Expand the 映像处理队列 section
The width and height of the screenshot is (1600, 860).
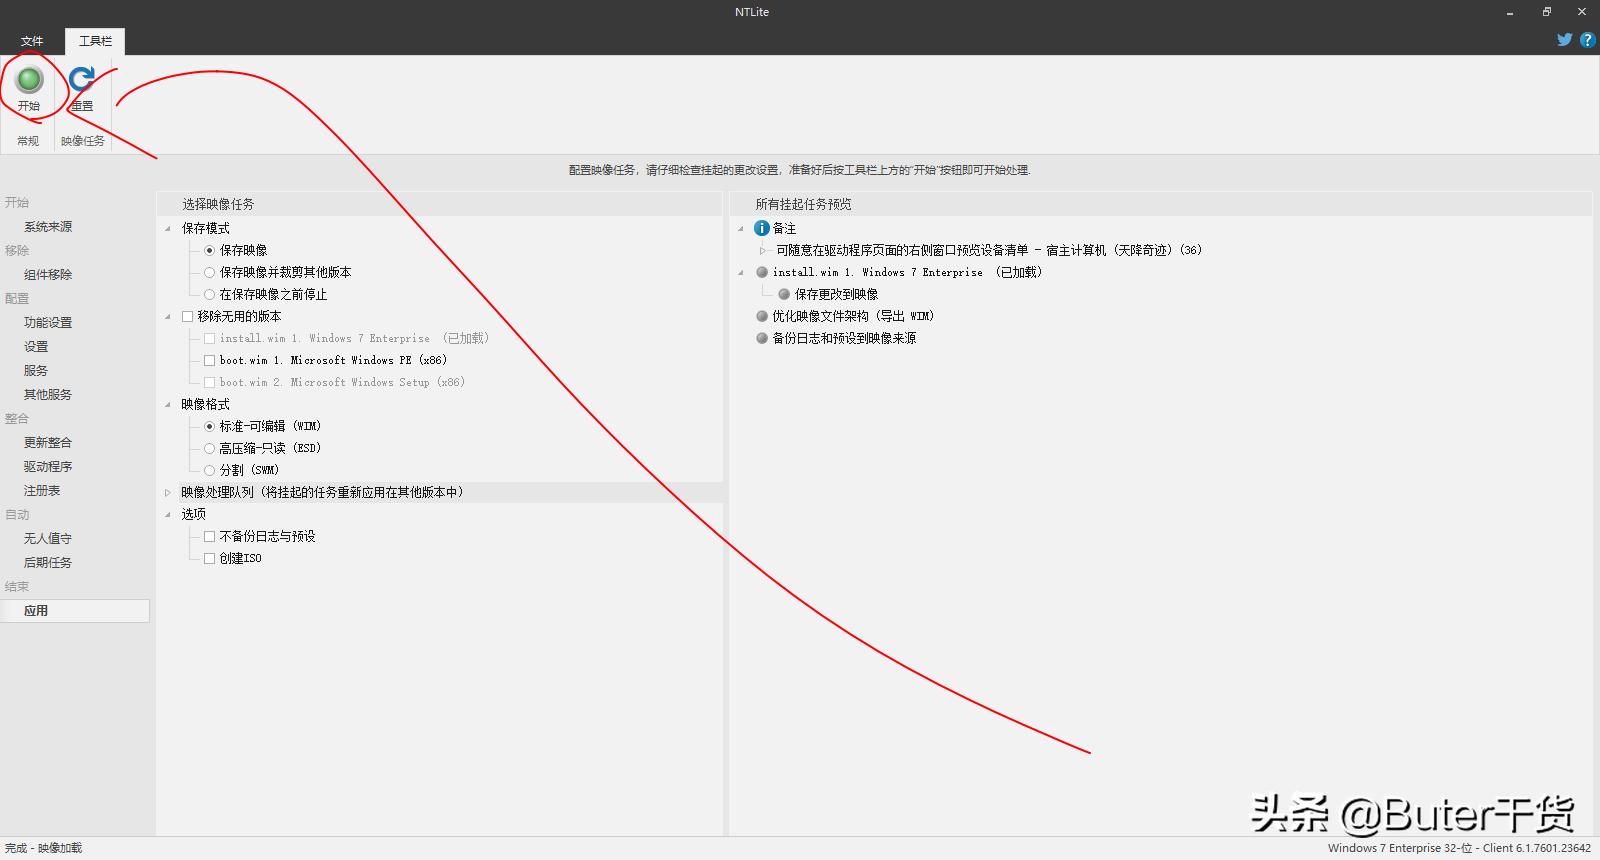coord(168,492)
